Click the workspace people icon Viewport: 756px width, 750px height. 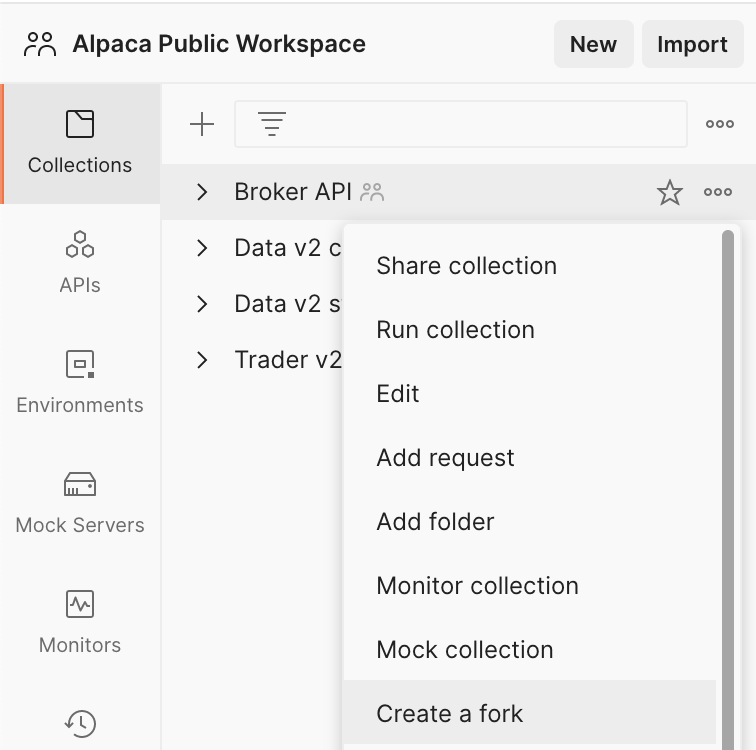pos(40,44)
